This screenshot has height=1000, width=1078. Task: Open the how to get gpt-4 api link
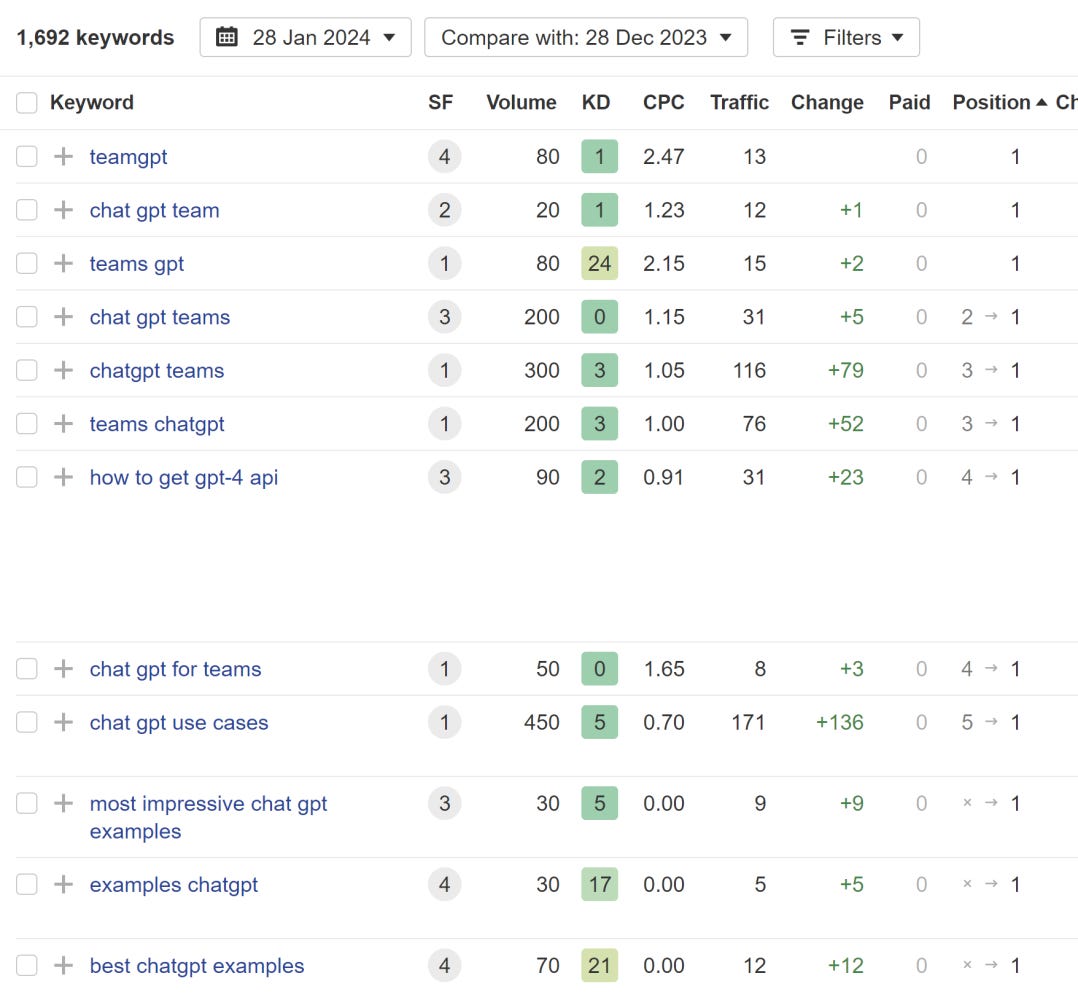pos(184,478)
